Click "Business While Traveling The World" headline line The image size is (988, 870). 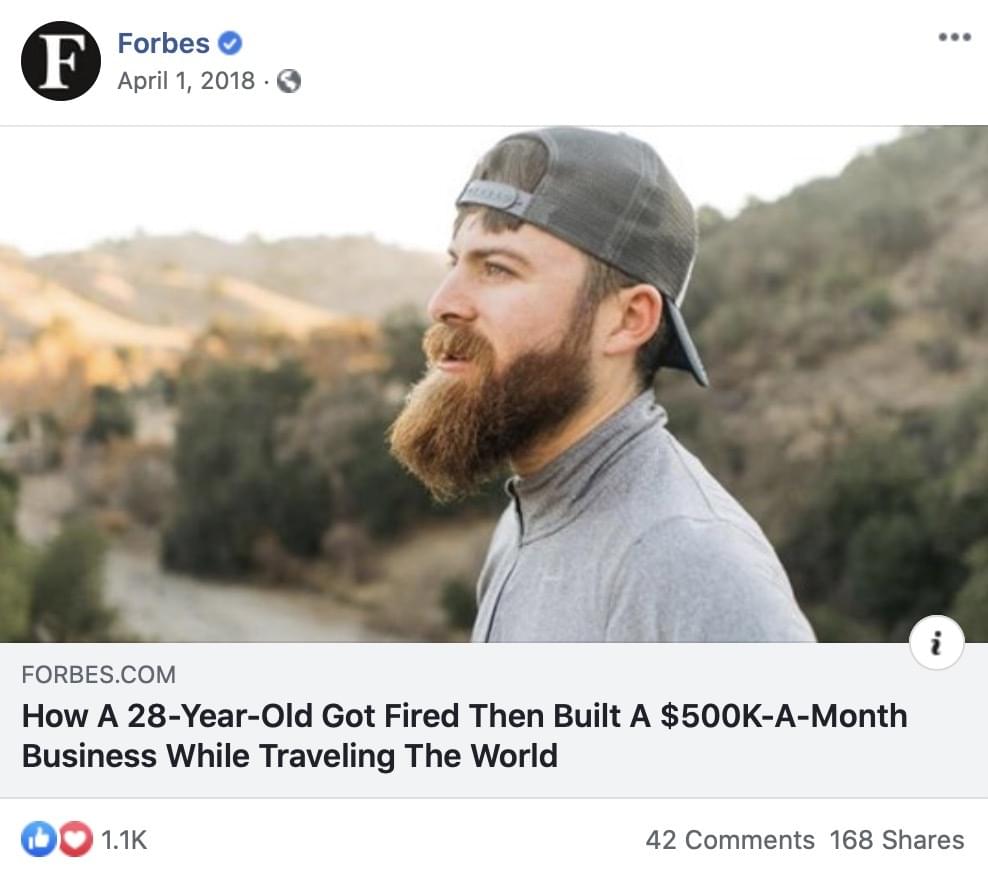[x=289, y=755]
